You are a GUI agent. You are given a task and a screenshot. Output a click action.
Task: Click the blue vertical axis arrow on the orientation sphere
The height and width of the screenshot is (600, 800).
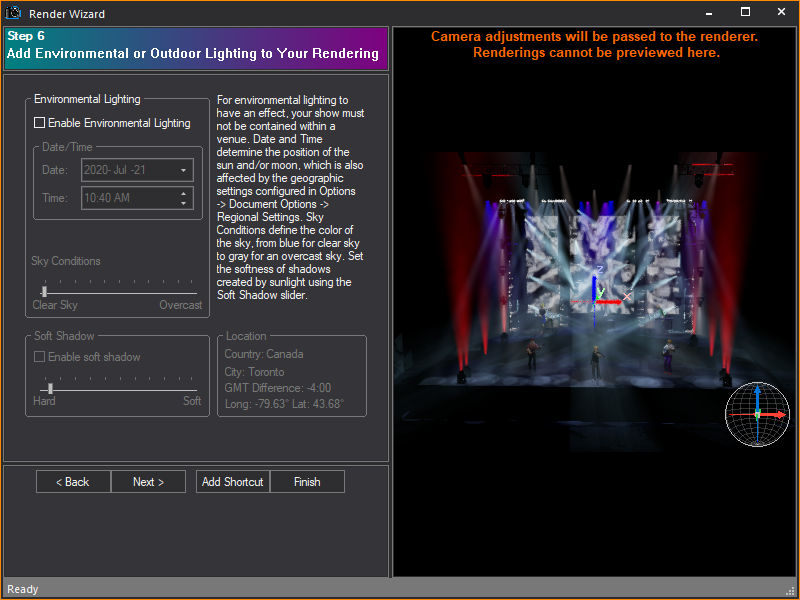point(758,393)
